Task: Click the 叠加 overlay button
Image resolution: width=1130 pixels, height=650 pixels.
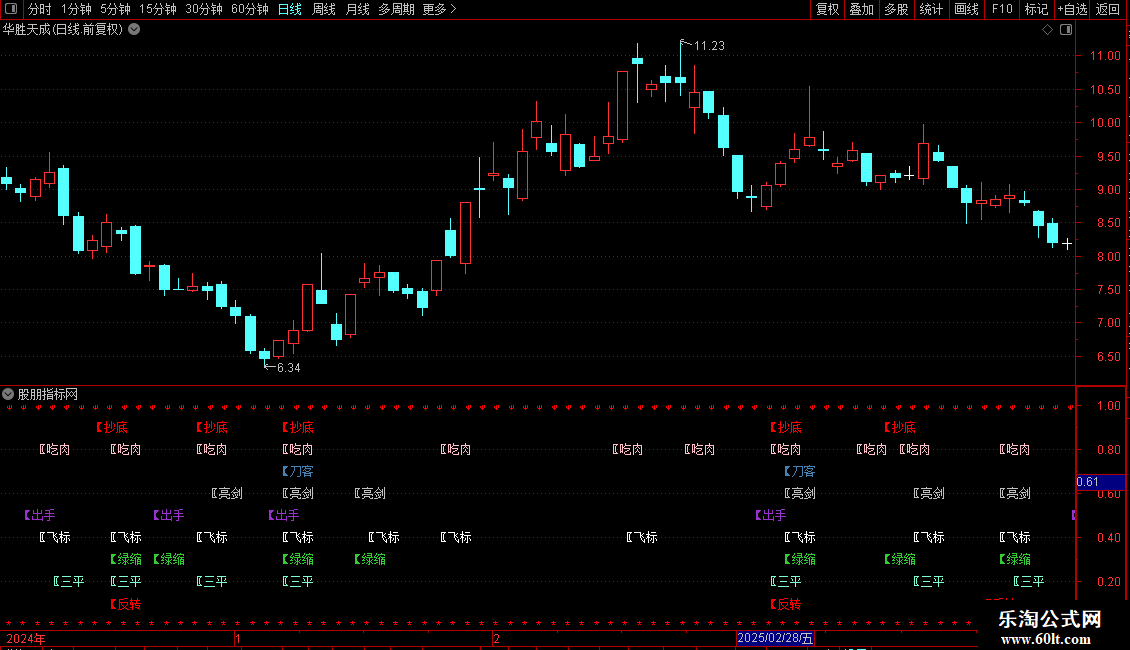Action: (861, 9)
